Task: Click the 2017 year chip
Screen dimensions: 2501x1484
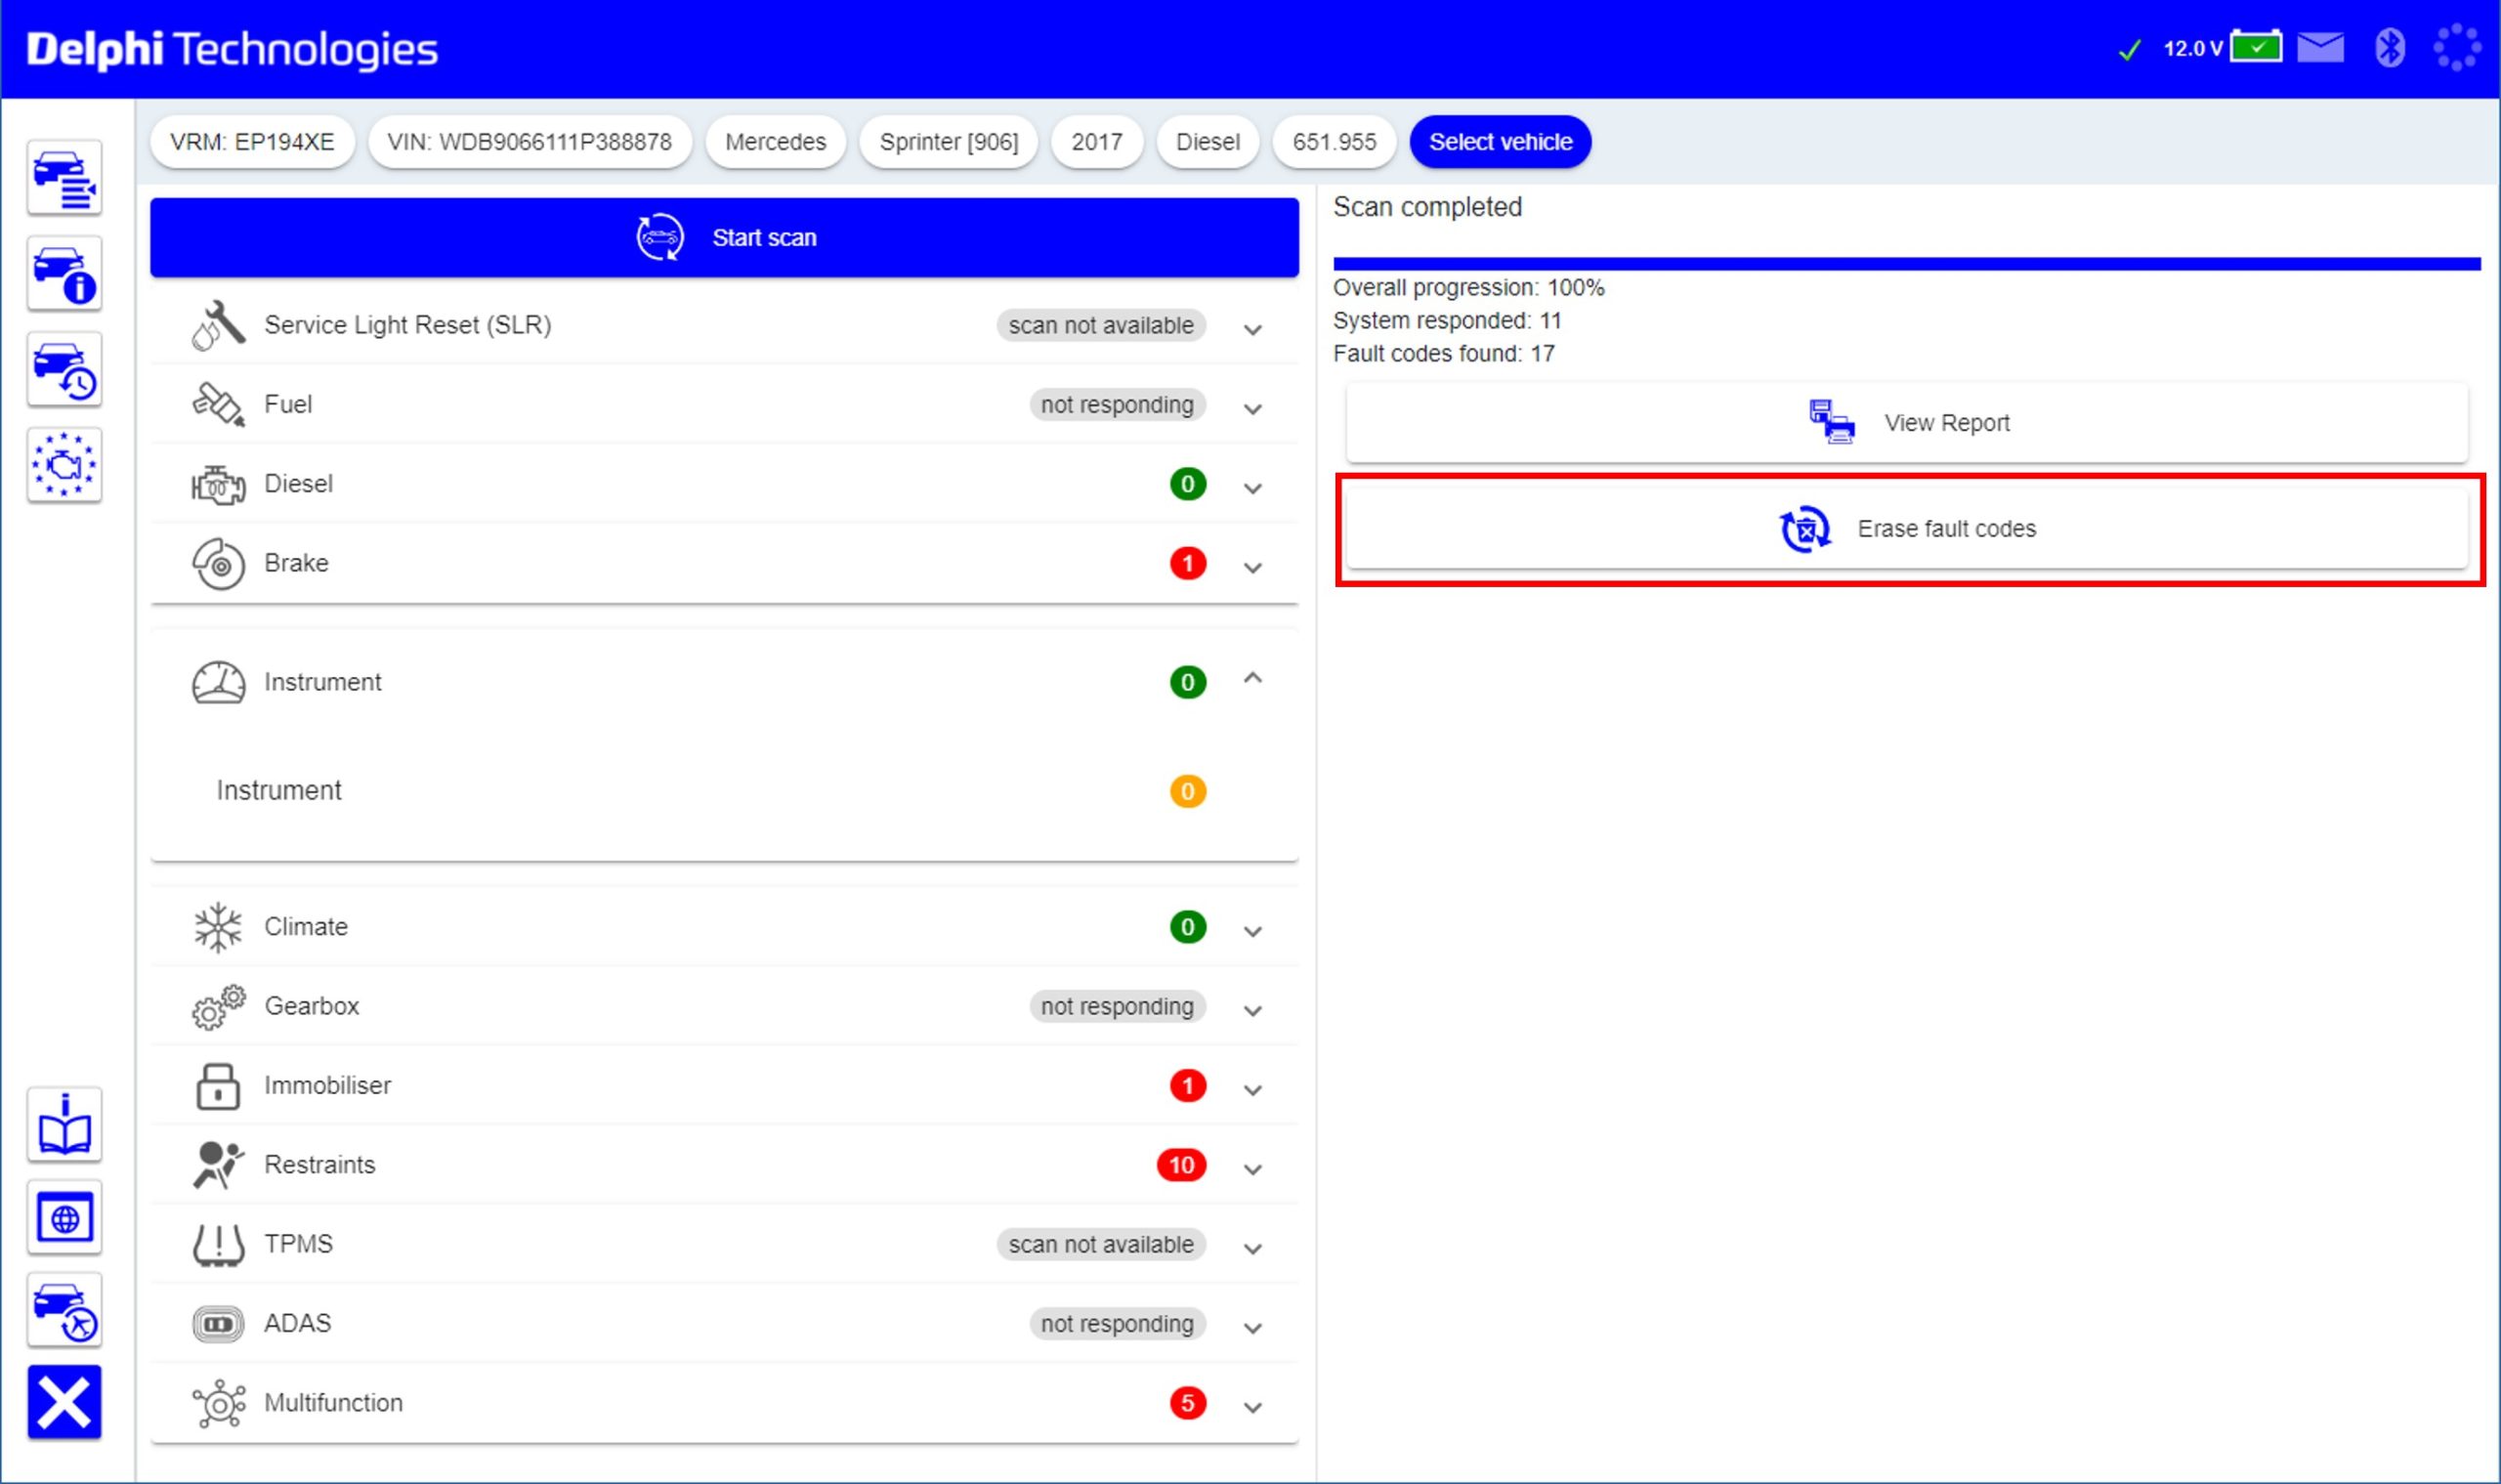Action: 1097,142
